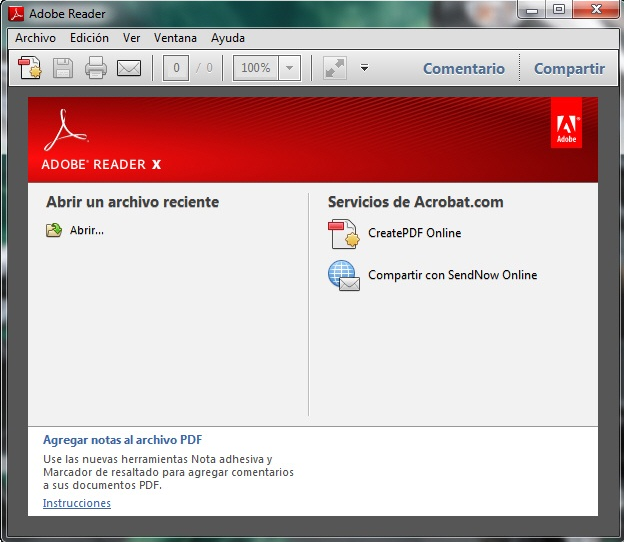Open the Ver menu
The width and height of the screenshot is (624, 542).
click(131, 38)
